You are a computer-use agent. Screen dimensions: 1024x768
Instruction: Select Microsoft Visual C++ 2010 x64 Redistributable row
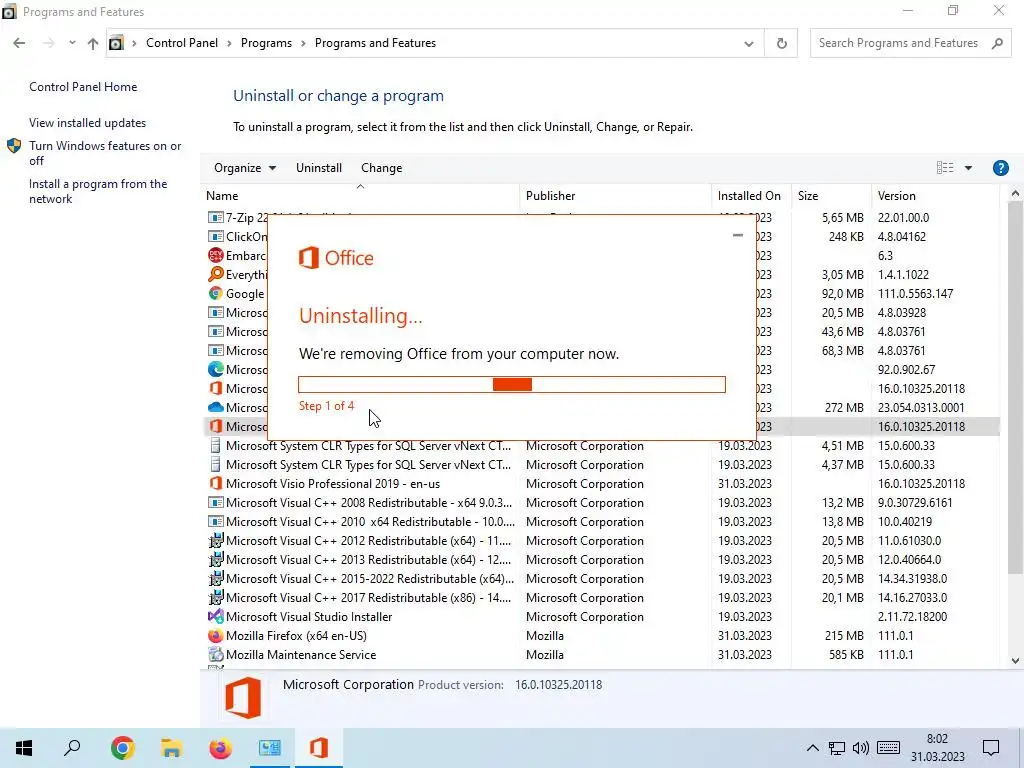coord(600,522)
